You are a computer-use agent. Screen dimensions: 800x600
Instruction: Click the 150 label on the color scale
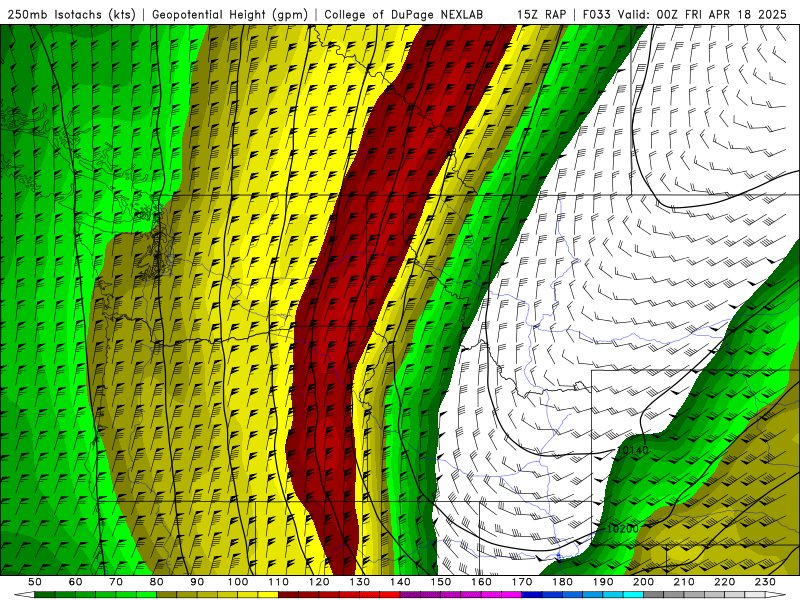441,582
